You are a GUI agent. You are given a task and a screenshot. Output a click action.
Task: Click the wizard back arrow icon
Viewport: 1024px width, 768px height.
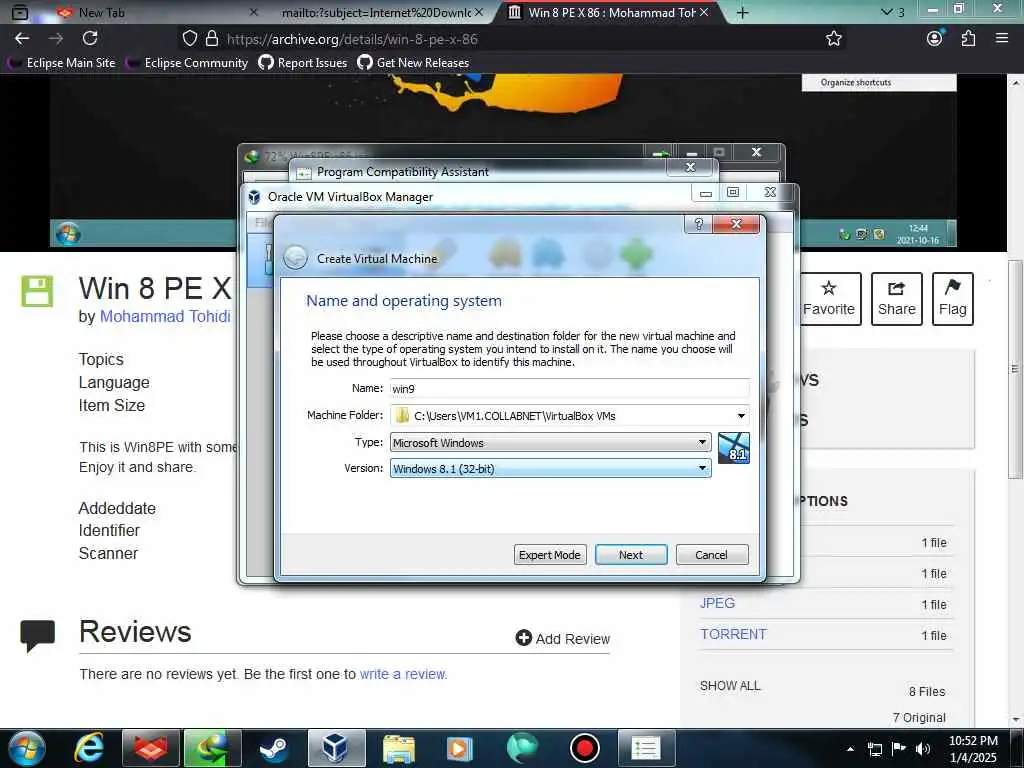tap(295, 258)
